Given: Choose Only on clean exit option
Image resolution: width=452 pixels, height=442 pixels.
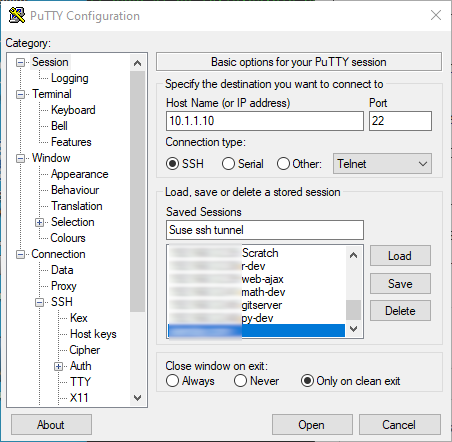Looking at the screenshot, I should coord(307,381).
